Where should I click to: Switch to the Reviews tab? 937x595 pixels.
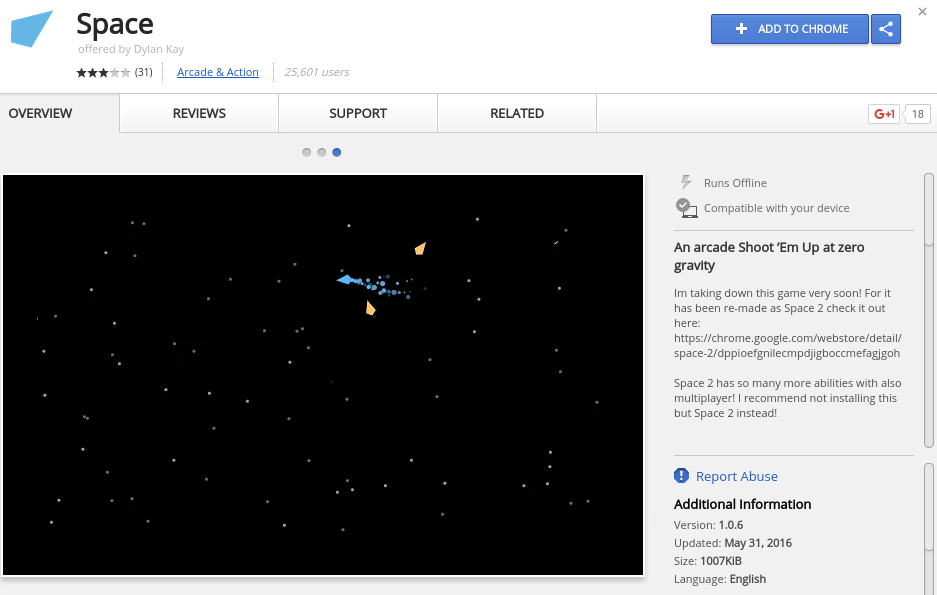pyautogui.click(x=199, y=114)
